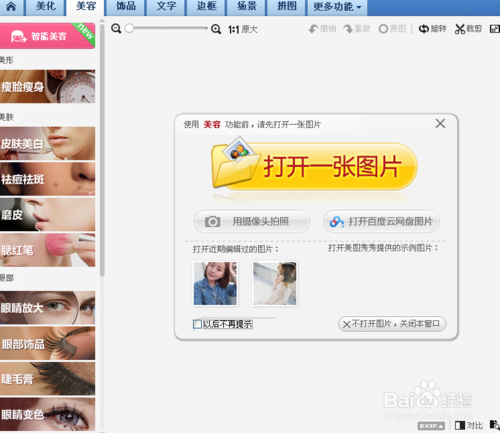Click 不打开图片，关闭本窗口 button
Screen dimensions: 500x433
point(392,324)
